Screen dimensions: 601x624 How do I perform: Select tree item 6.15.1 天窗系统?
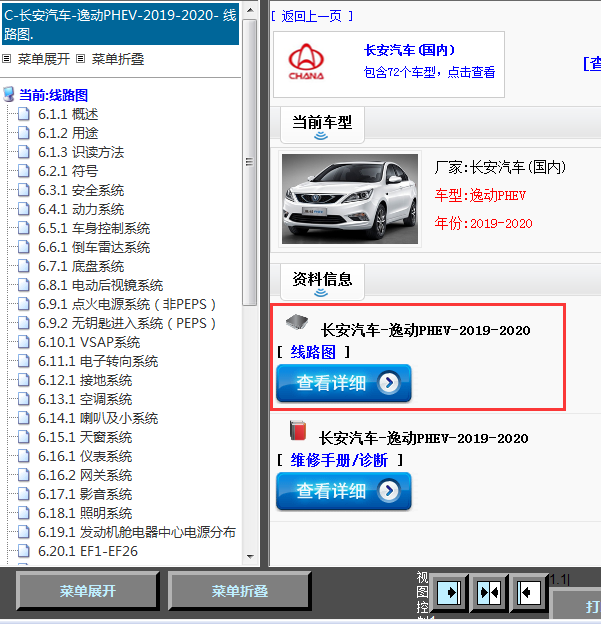point(85,437)
